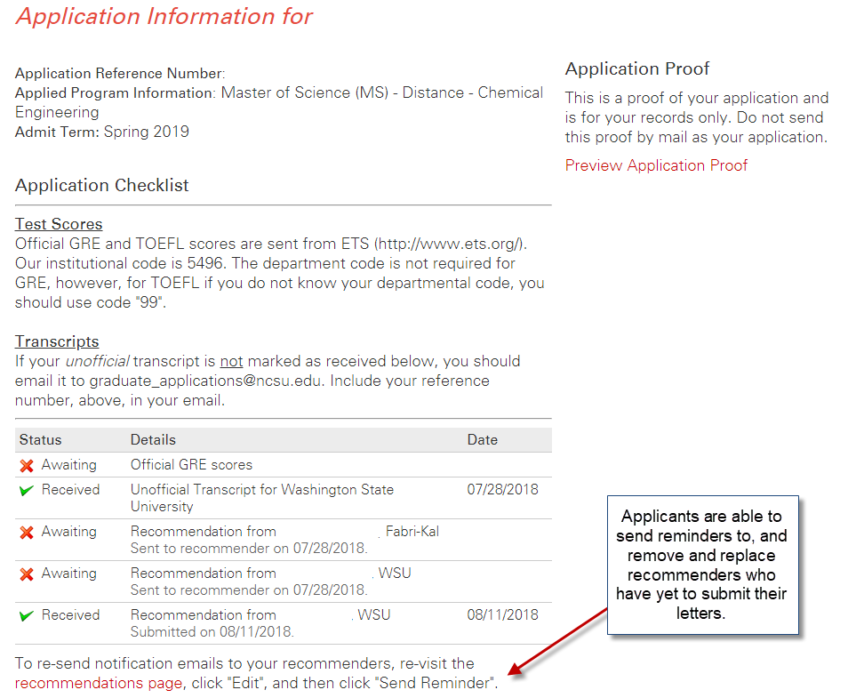This screenshot has width=848, height=698.
Task: Click green checkmark on the received WSU recommendation
Action: 27,616
